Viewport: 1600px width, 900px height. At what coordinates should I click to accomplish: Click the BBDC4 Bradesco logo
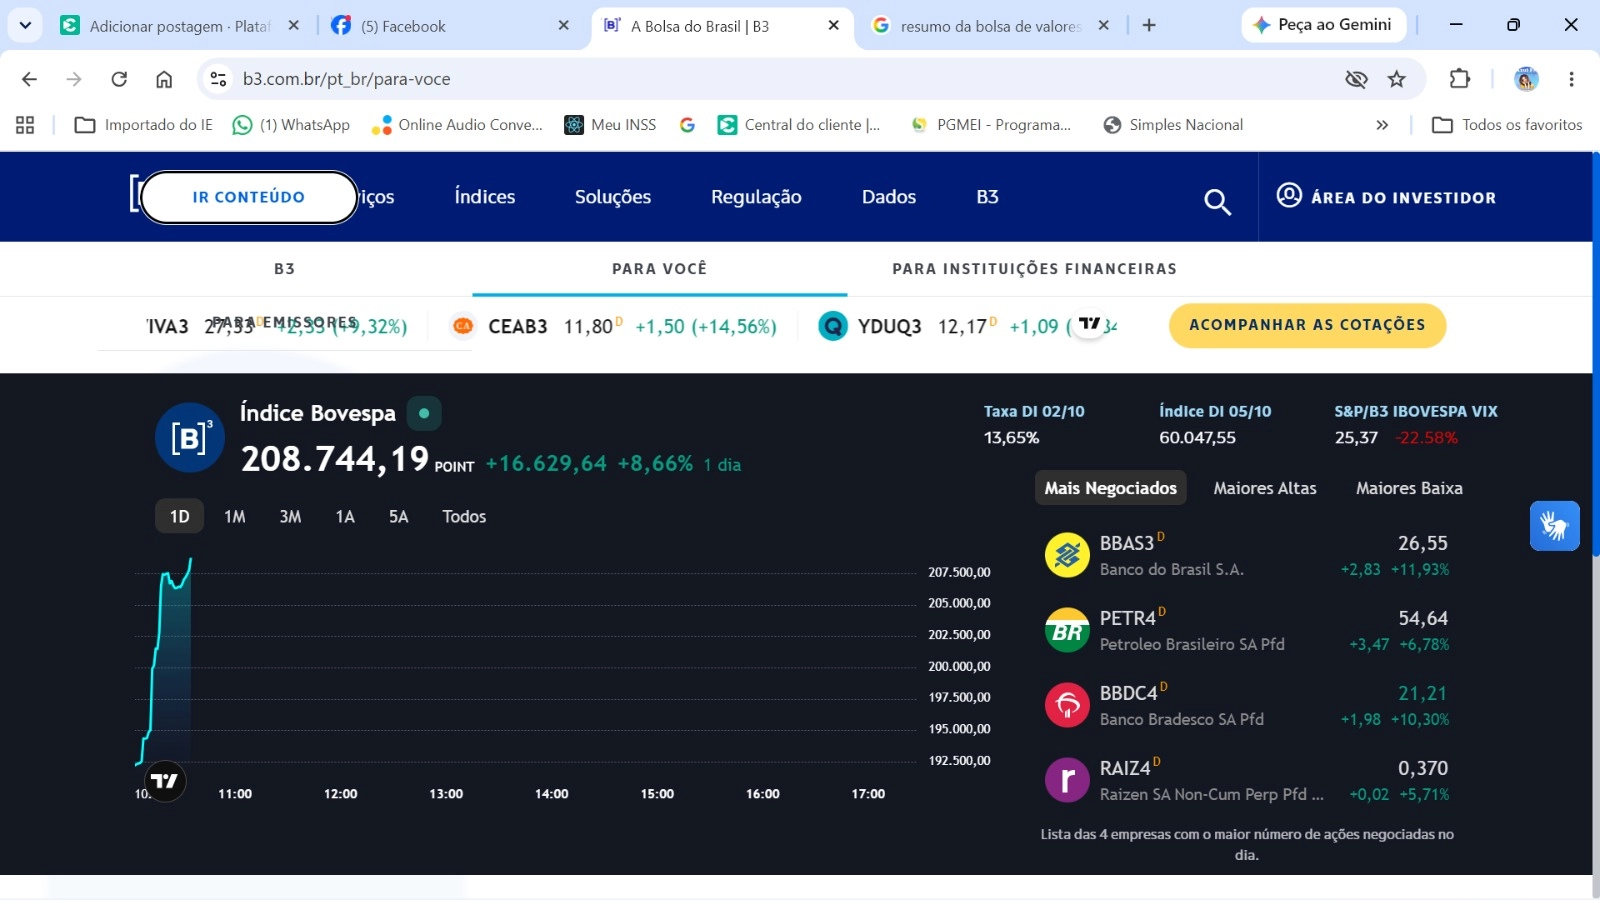[x=1067, y=705]
